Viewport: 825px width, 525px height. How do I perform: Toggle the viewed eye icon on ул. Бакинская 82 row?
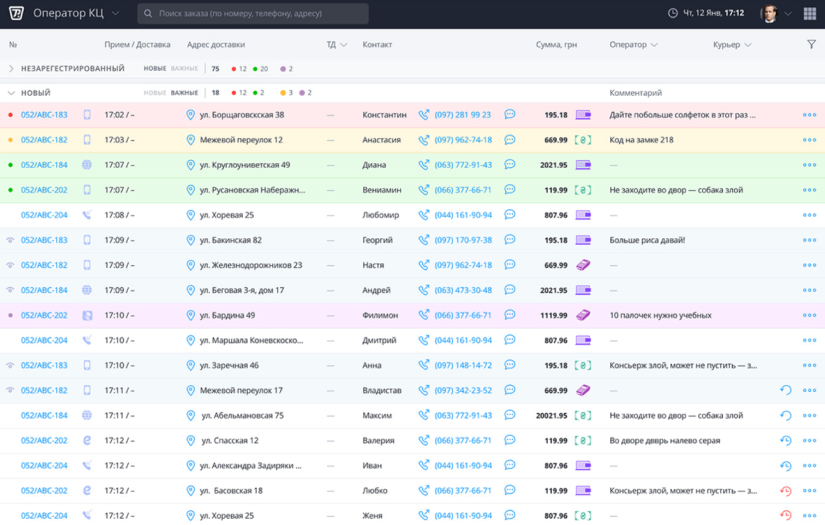10,240
